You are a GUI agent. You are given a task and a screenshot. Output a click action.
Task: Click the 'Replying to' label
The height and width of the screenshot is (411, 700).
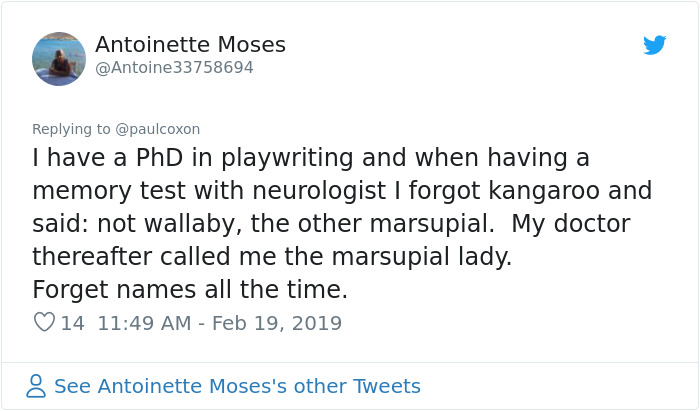click(x=72, y=129)
